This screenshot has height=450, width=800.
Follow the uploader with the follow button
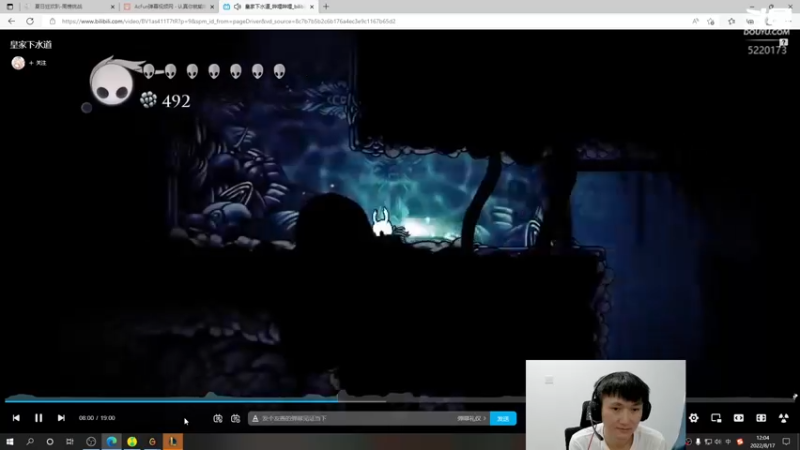pos(38,63)
